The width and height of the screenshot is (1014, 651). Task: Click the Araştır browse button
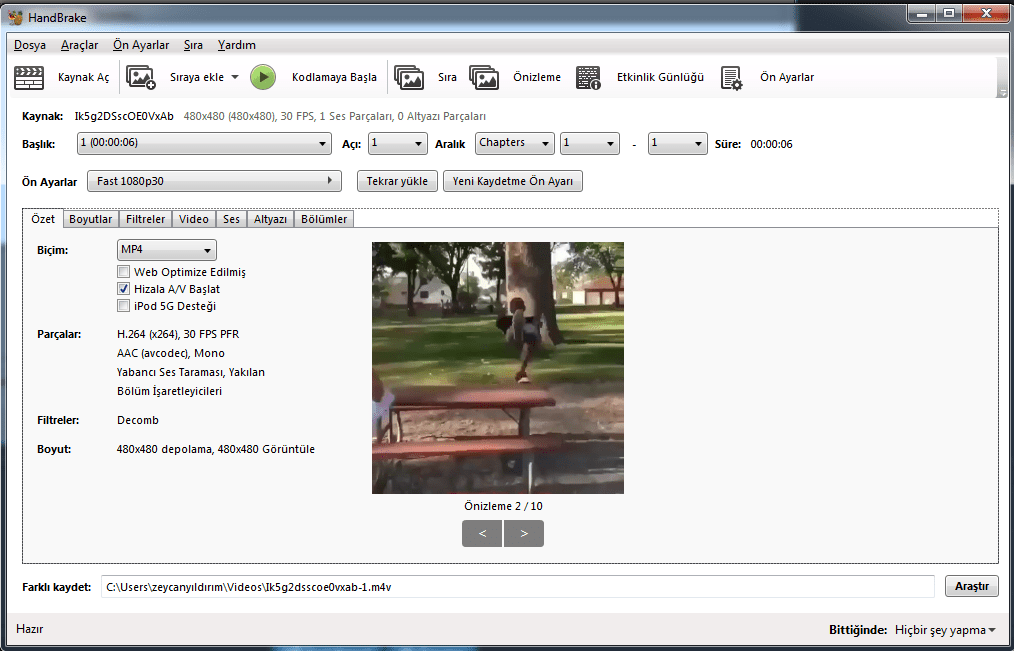click(x=972, y=586)
